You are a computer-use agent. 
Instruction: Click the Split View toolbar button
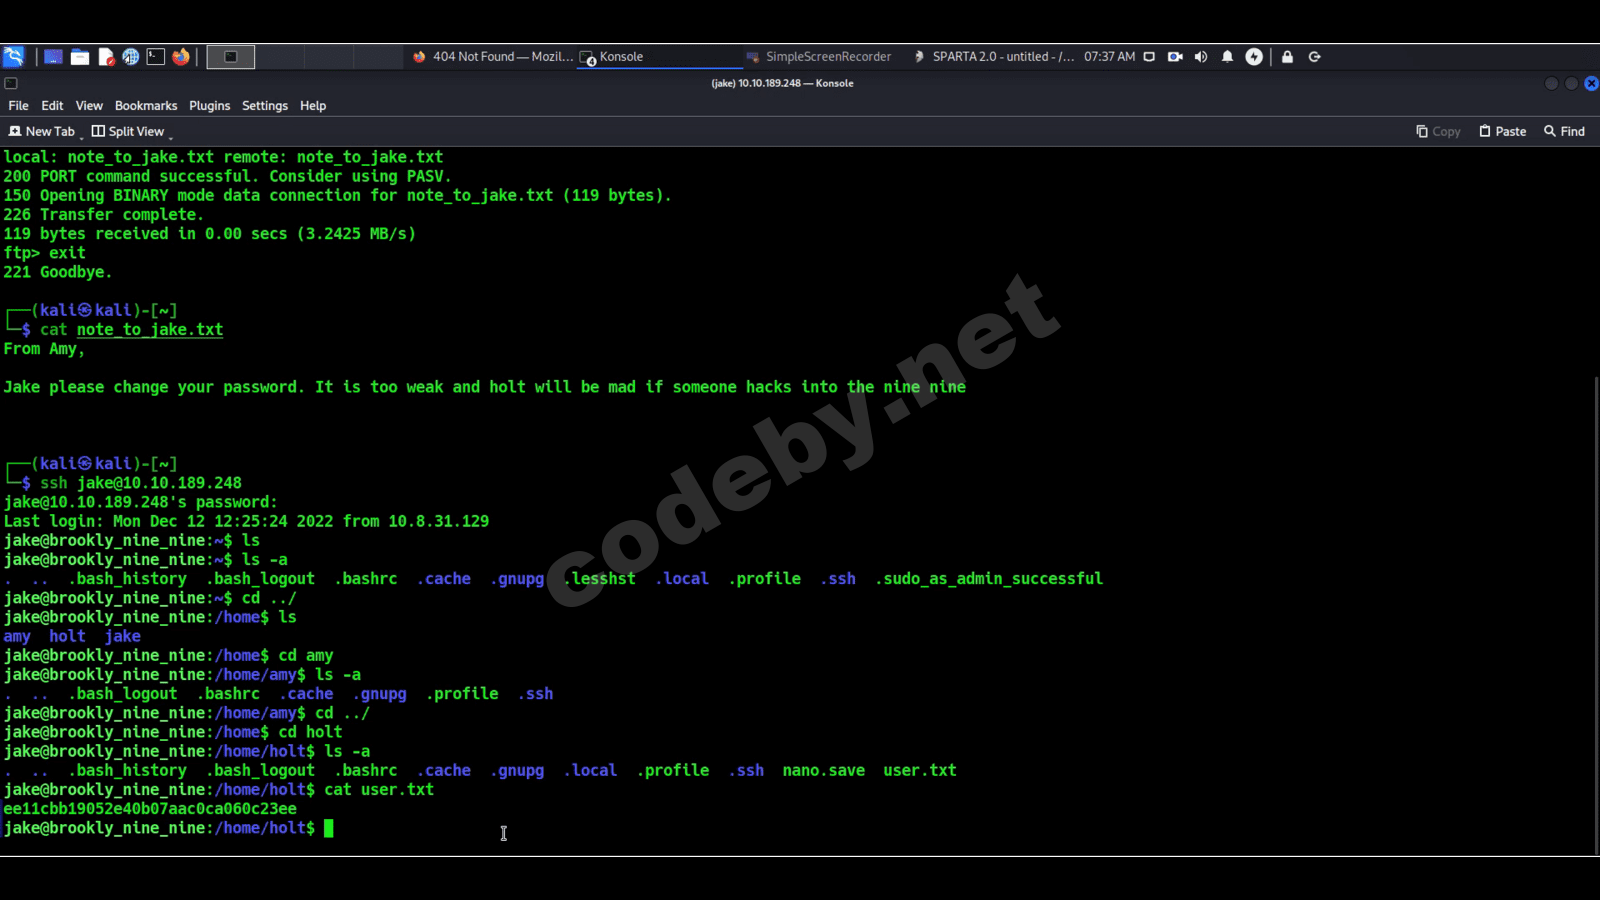tap(127, 132)
